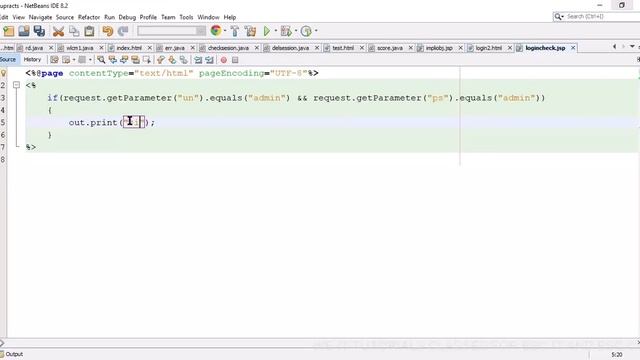Open the Profile Project dropdown arrow
This screenshot has height=360, width=640.
click(x=316, y=31)
